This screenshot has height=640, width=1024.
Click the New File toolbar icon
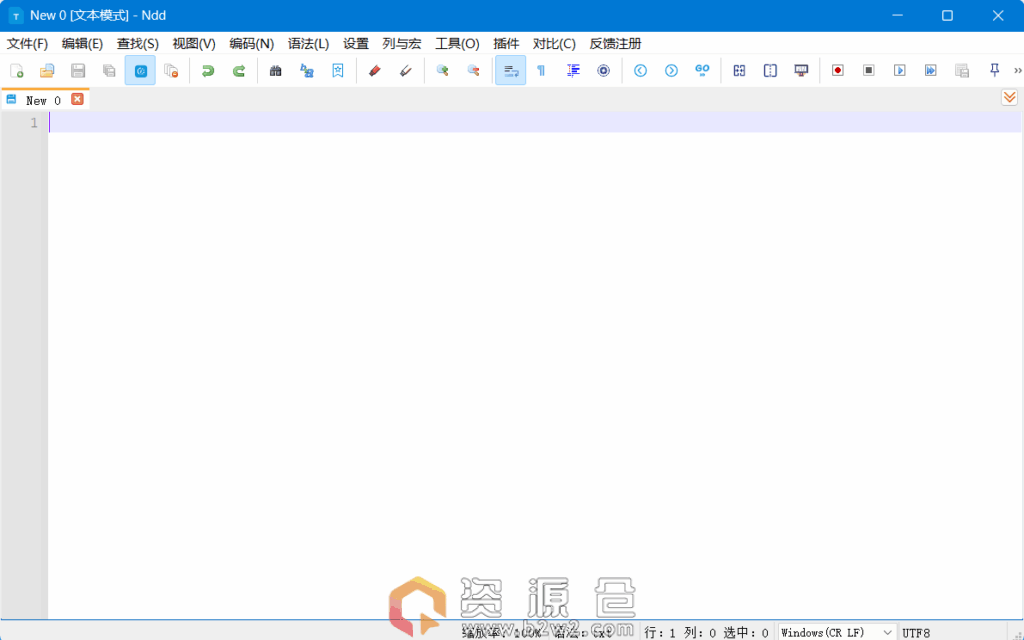pyautogui.click(x=16, y=71)
